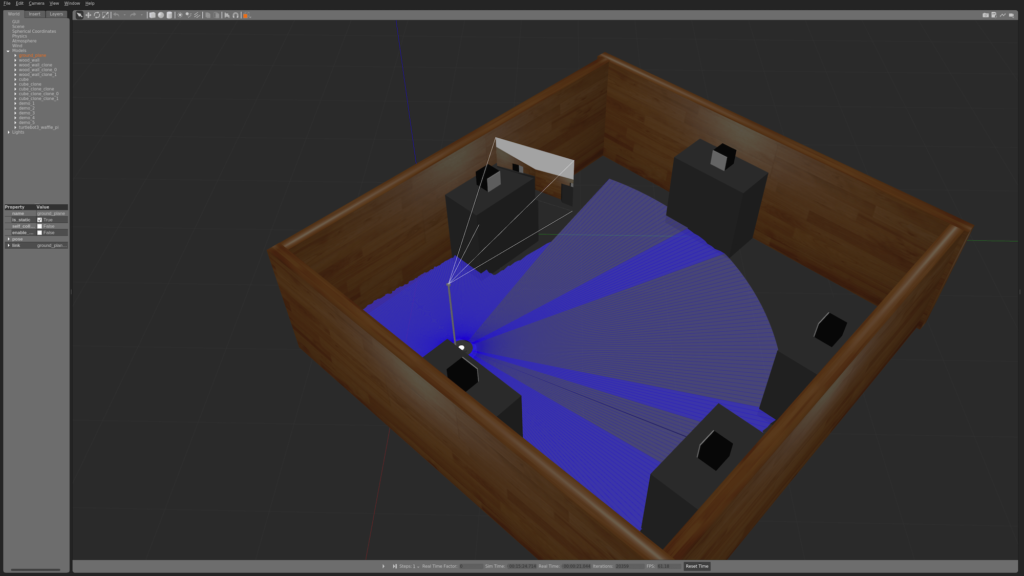Insert a sphere into the scene
Image resolution: width=1024 pixels, height=576 pixels.
tap(162, 15)
